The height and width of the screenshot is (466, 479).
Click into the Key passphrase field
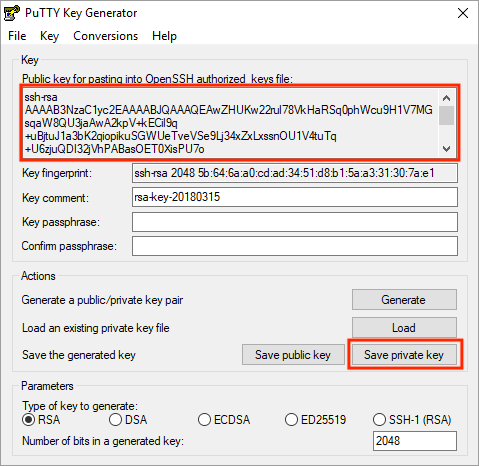coord(295,222)
